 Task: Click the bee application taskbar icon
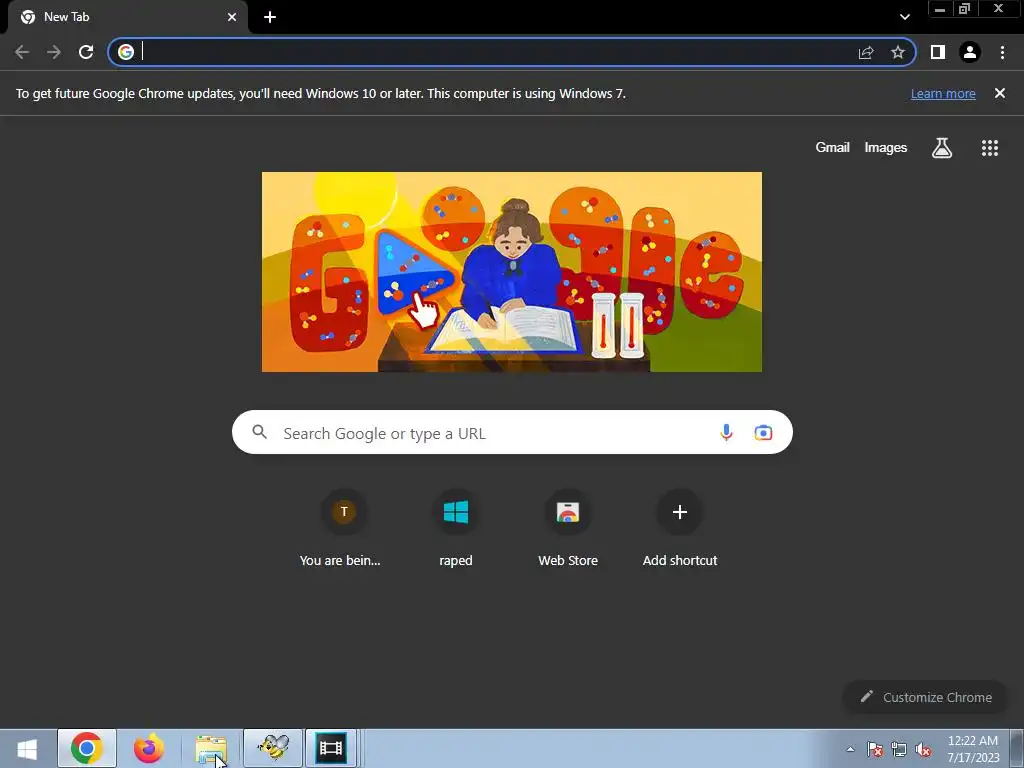273,748
